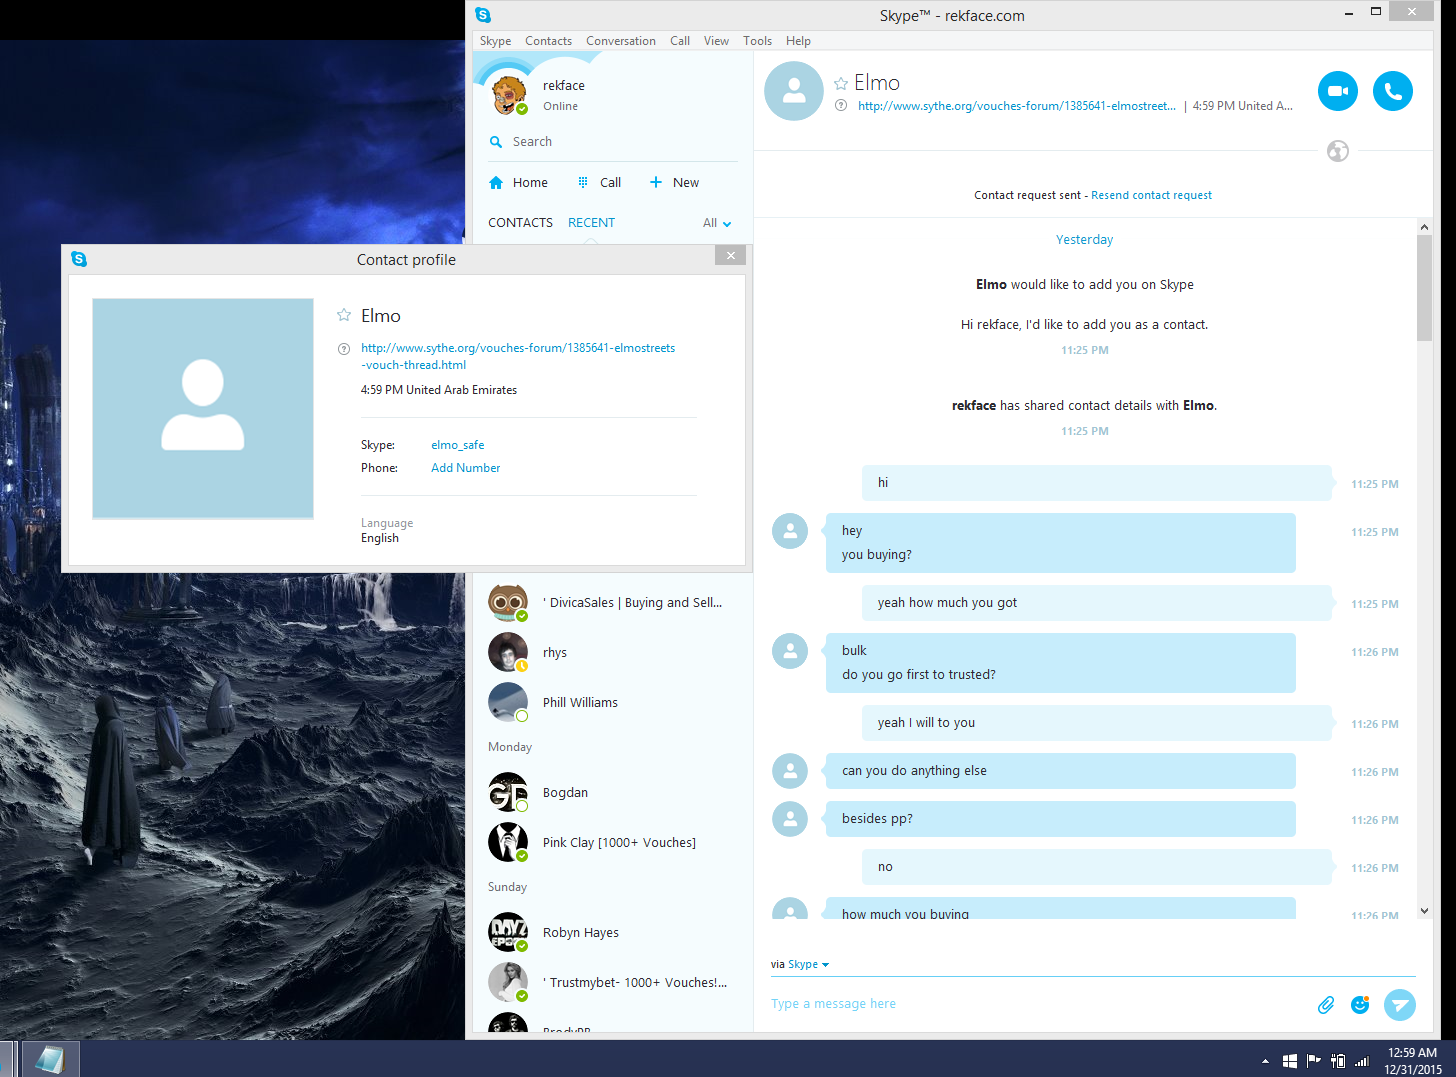Click Elmo's avatar beside the "hey" message
The image size is (1456, 1077).
(790, 531)
